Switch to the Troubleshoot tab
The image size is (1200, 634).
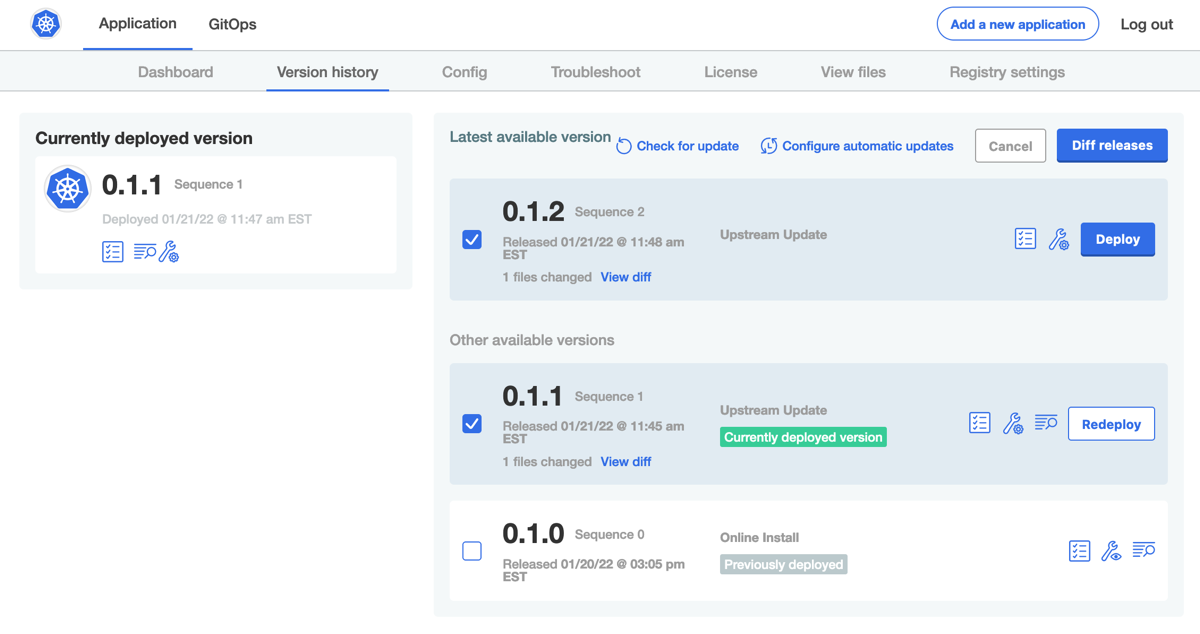pyautogui.click(x=595, y=72)
